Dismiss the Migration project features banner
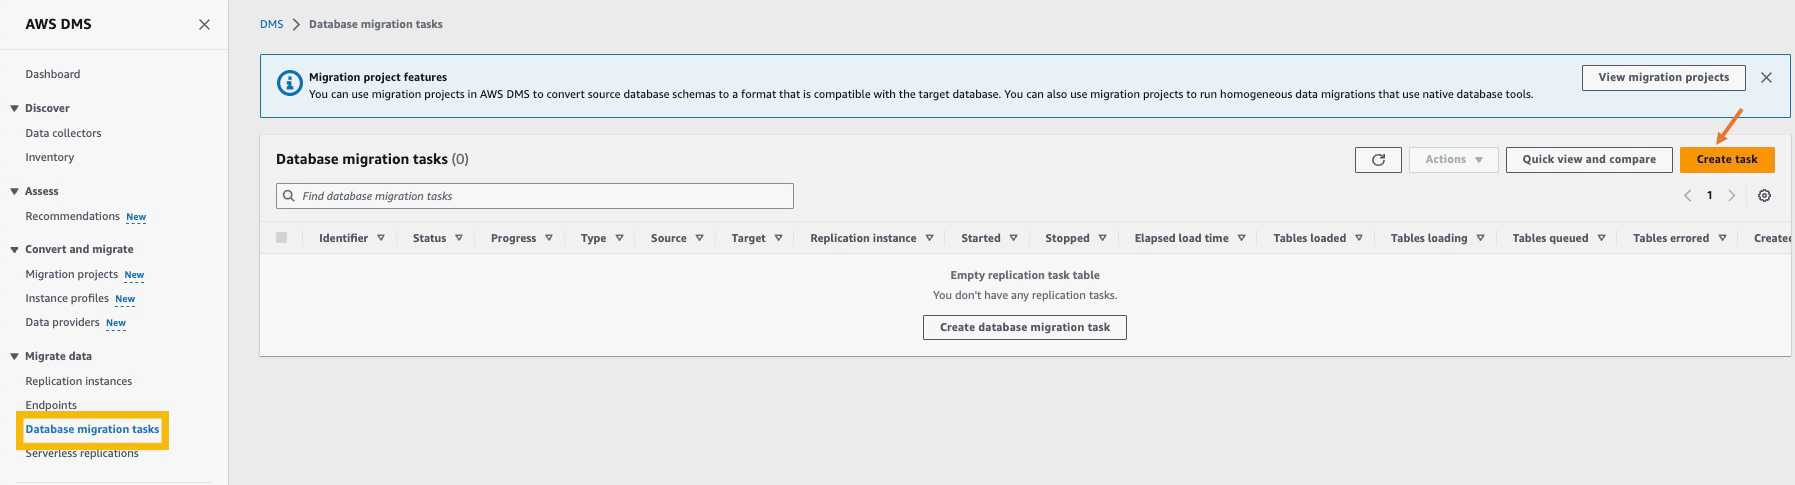Viewport: 1795px width, 485px height. pos(1766,77)
